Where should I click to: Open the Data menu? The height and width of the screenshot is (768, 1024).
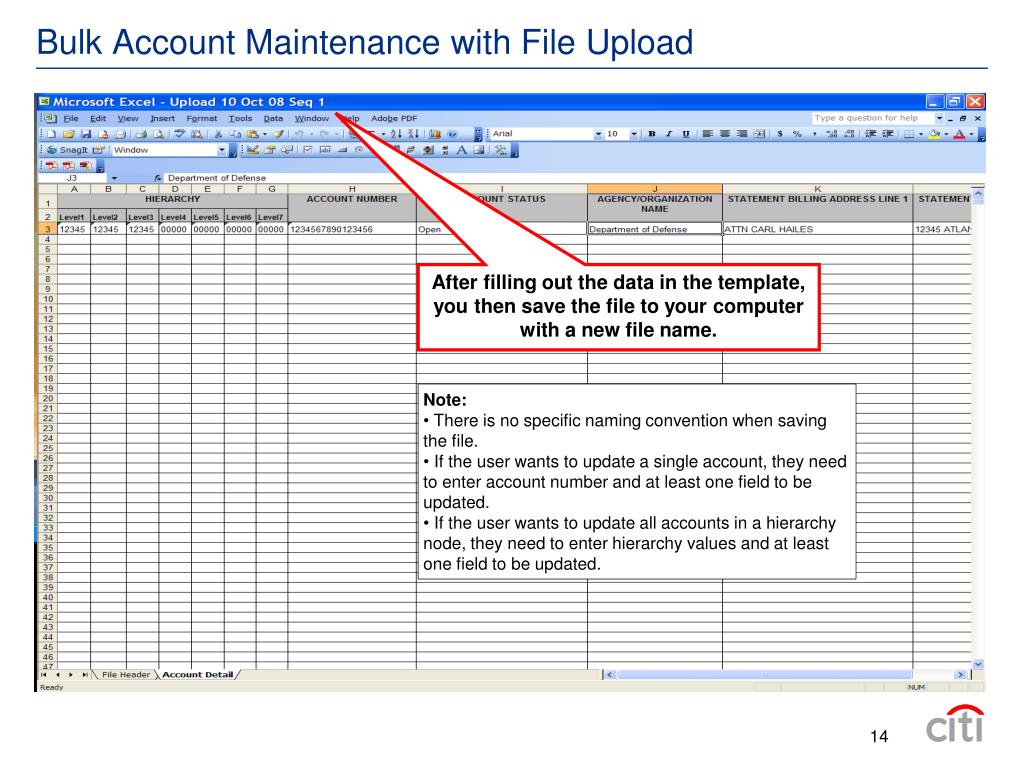click(273, 118)
